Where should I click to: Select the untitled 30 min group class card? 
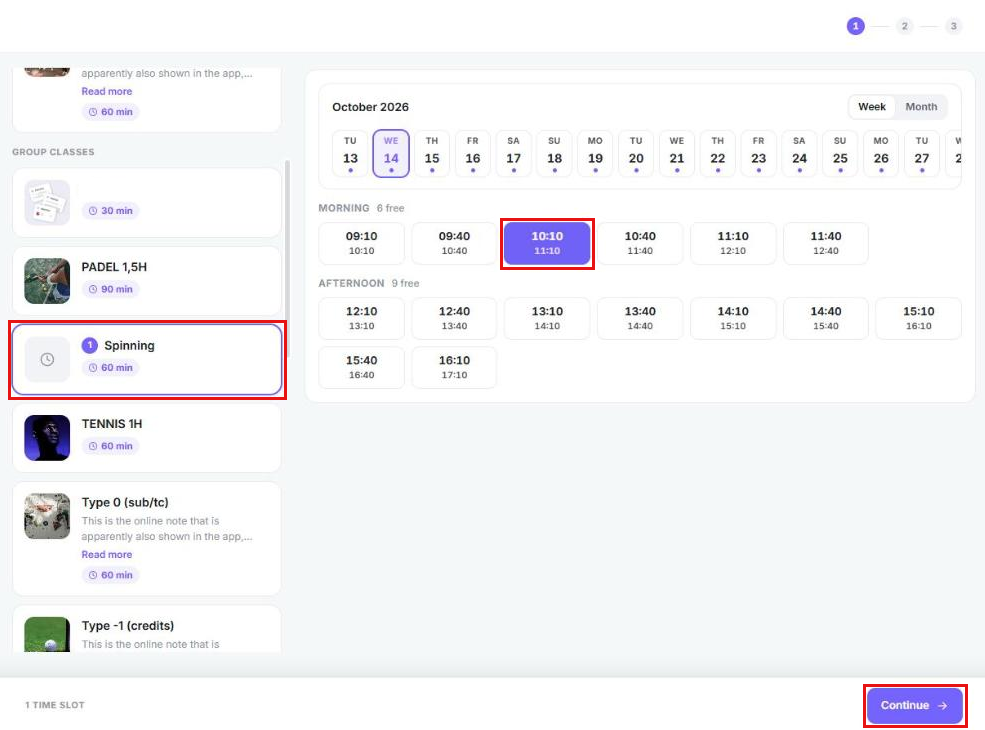tap(146, 202)
